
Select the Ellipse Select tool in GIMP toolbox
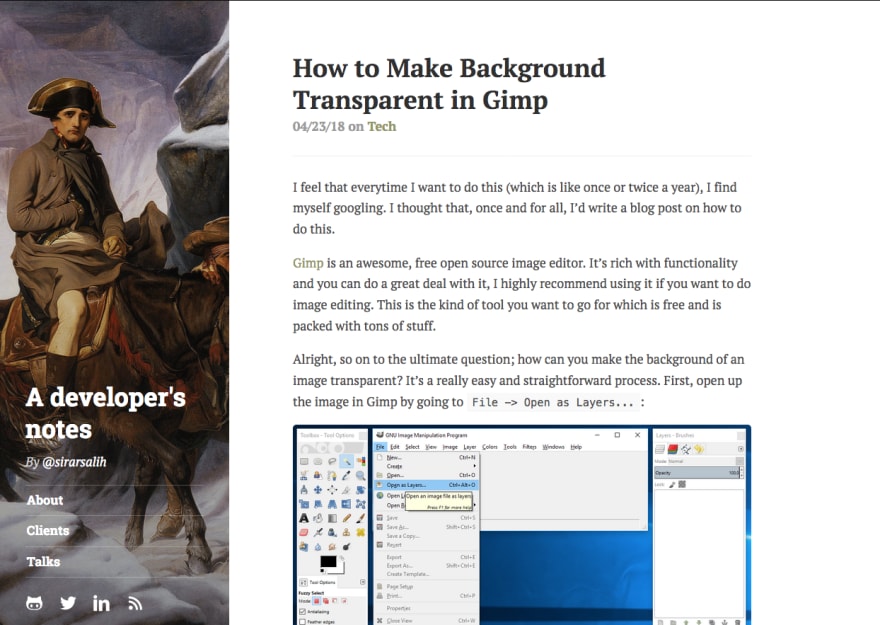318,461
